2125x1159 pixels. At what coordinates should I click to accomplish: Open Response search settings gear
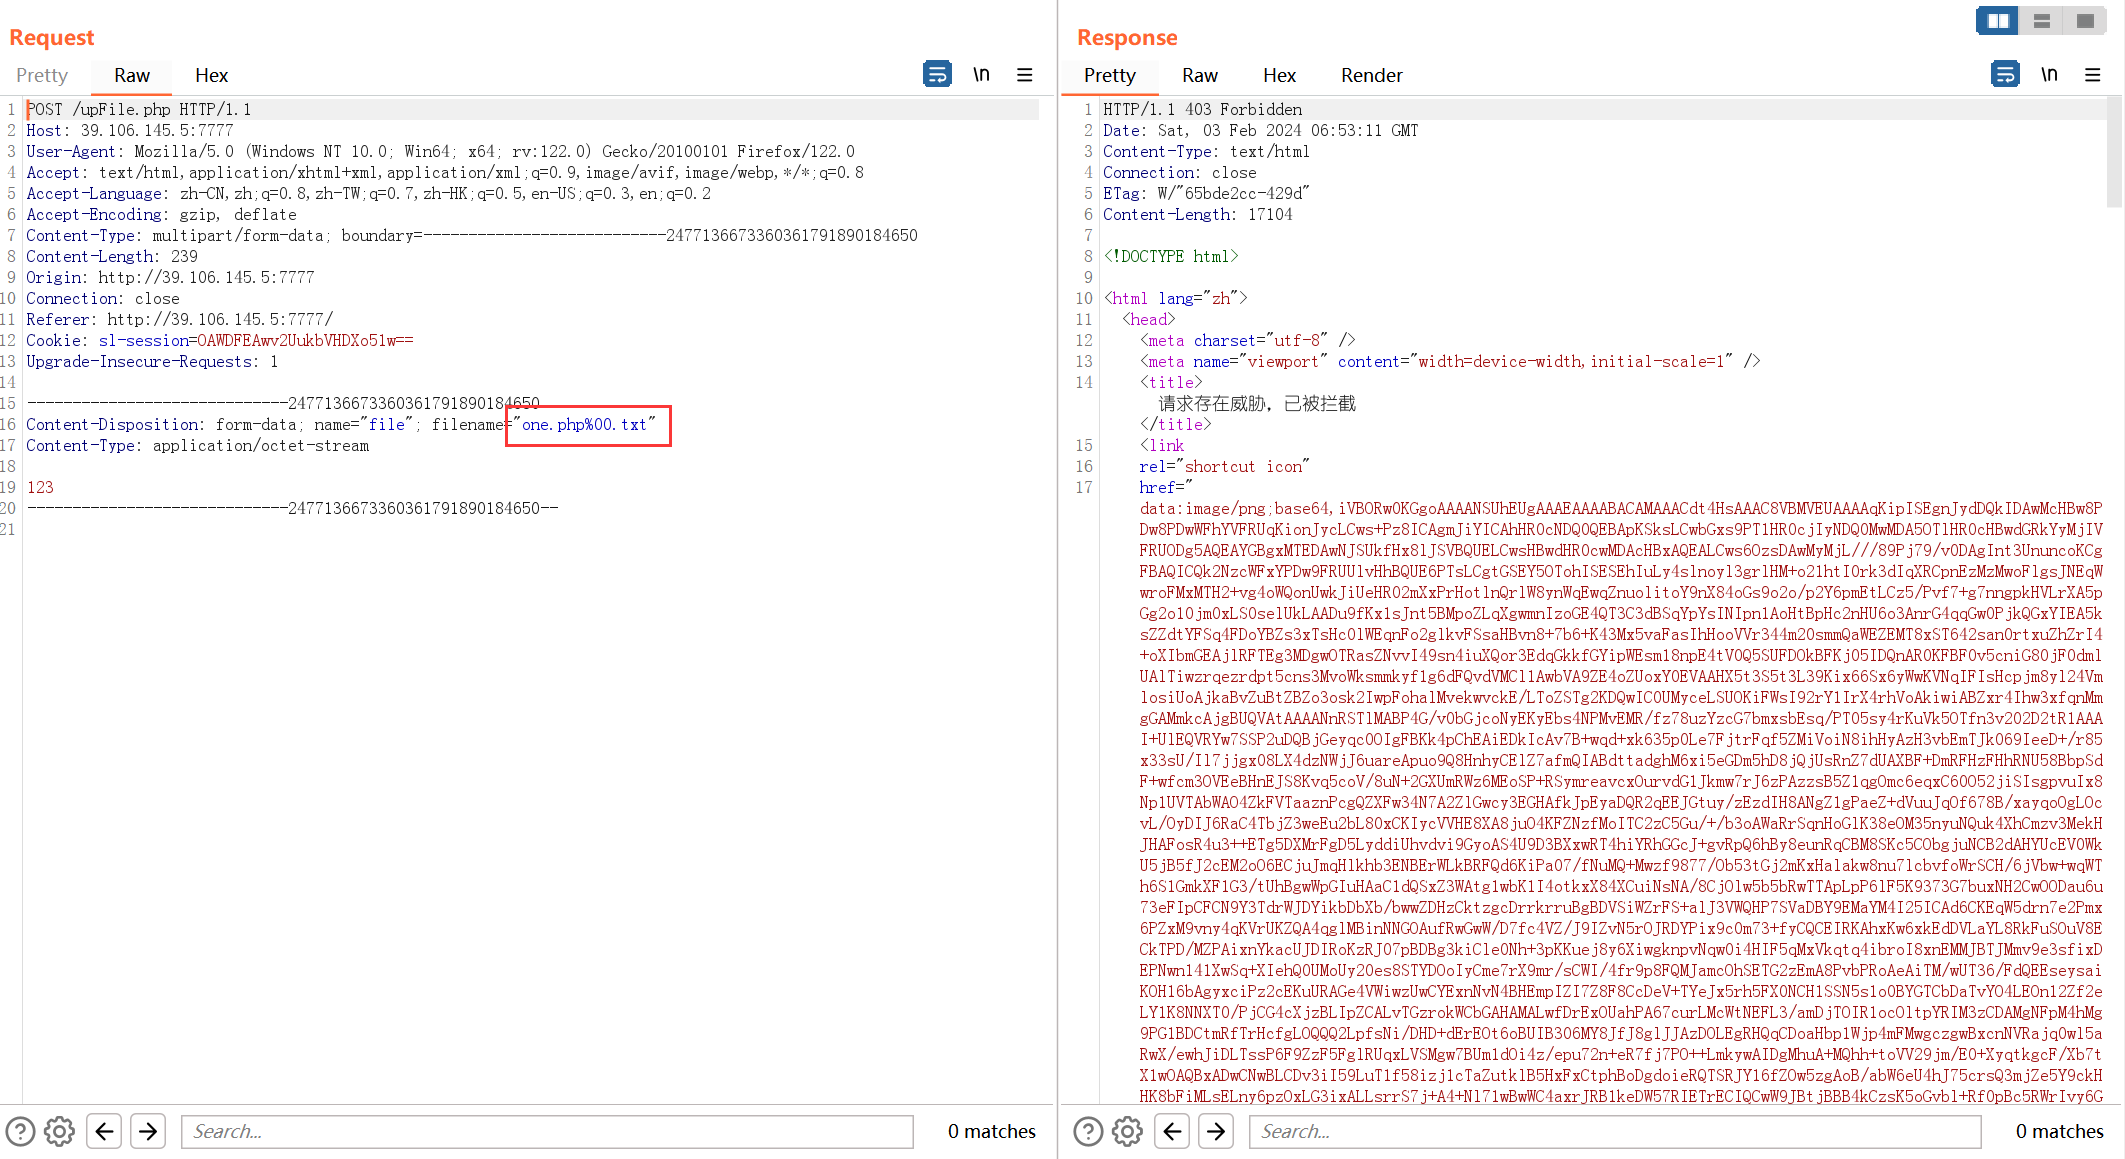[x=1127, y=1131]
